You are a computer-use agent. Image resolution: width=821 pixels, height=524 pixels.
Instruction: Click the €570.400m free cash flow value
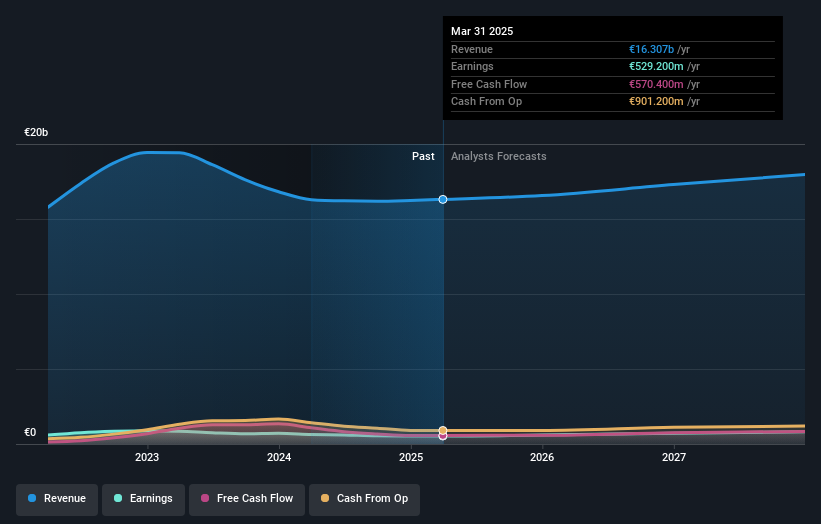(x=656, y=84)
